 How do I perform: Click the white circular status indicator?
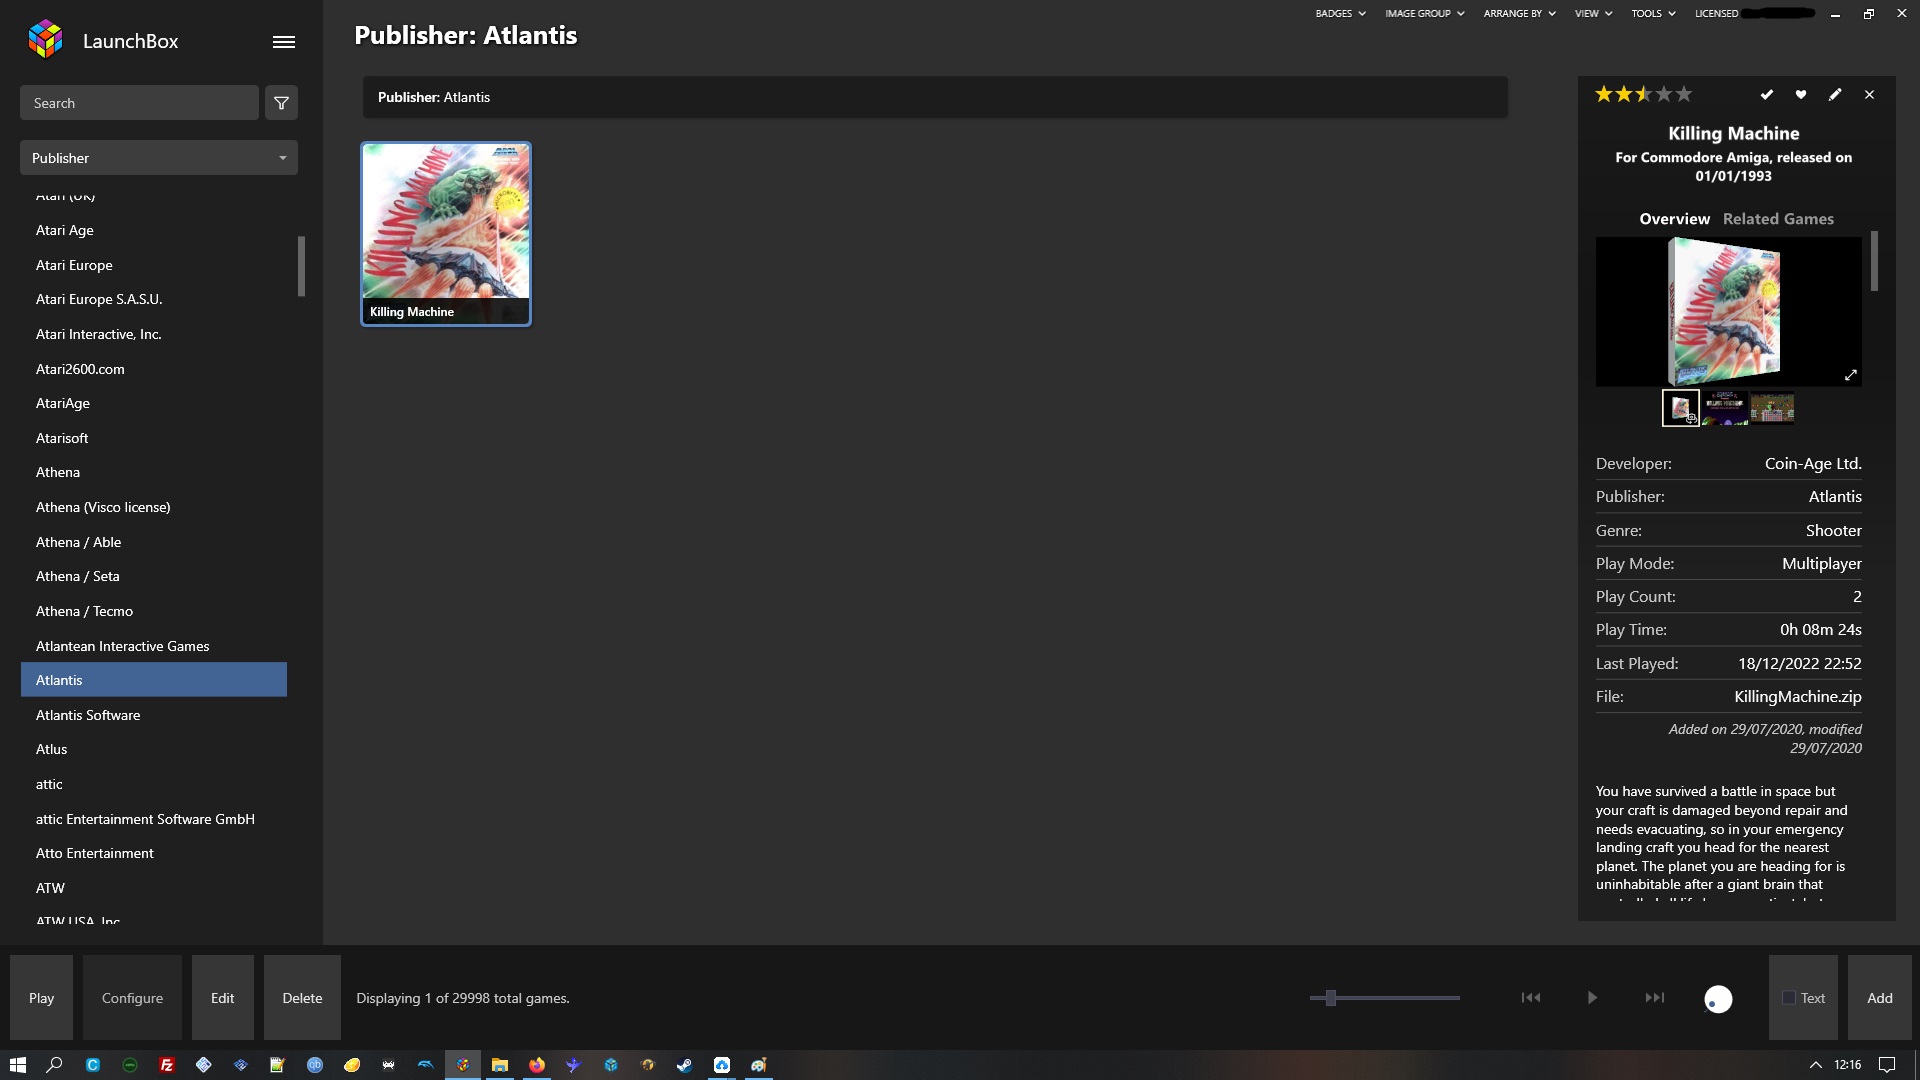click(1718, 999)
